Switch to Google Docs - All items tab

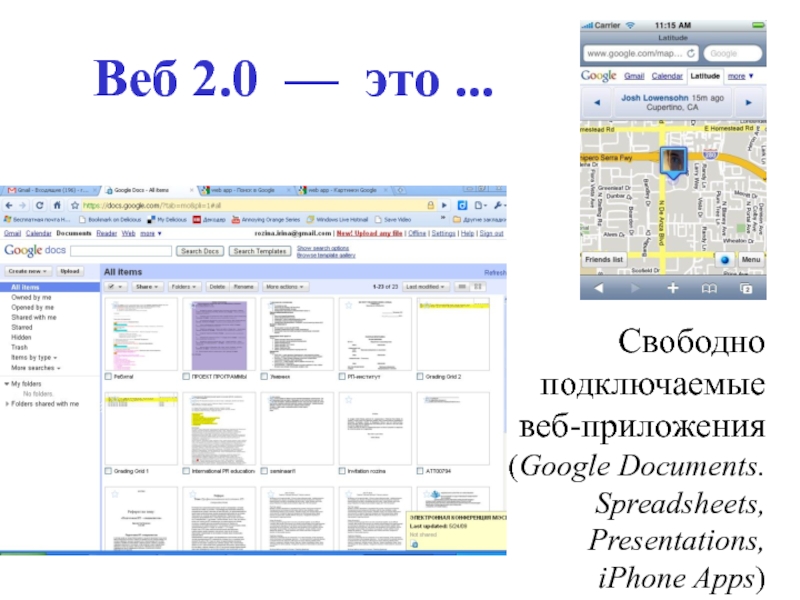click(148, 190)
